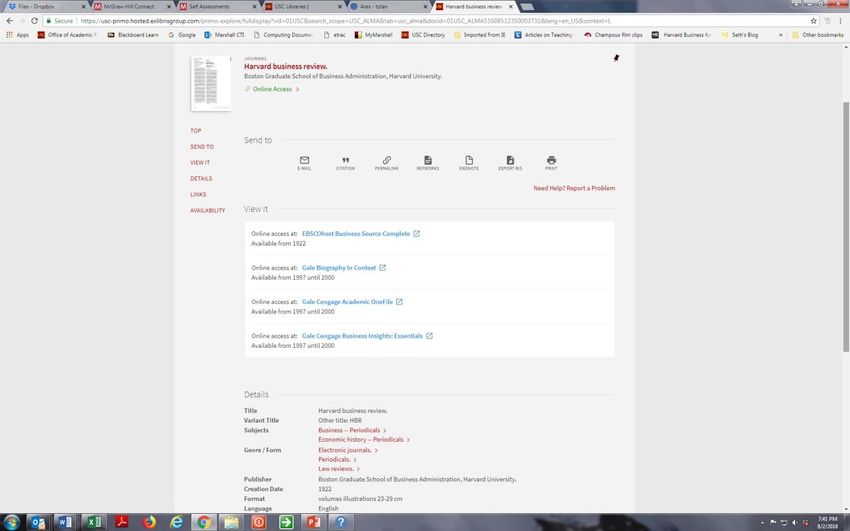Switch to Self Assessments tab
850x531 pixels.
218,7
